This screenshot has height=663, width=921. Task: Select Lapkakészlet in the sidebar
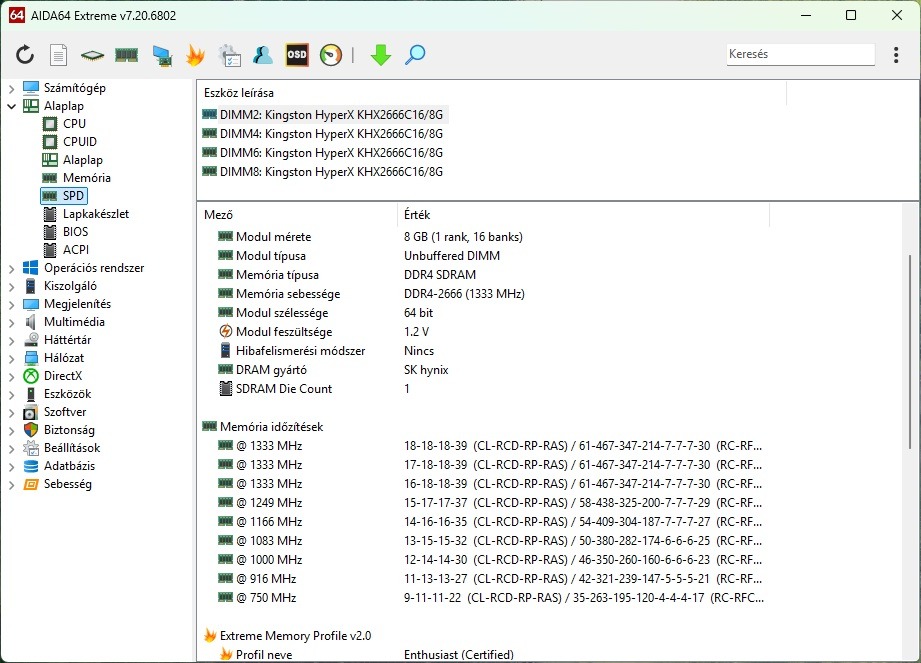(x=96, y=214)
